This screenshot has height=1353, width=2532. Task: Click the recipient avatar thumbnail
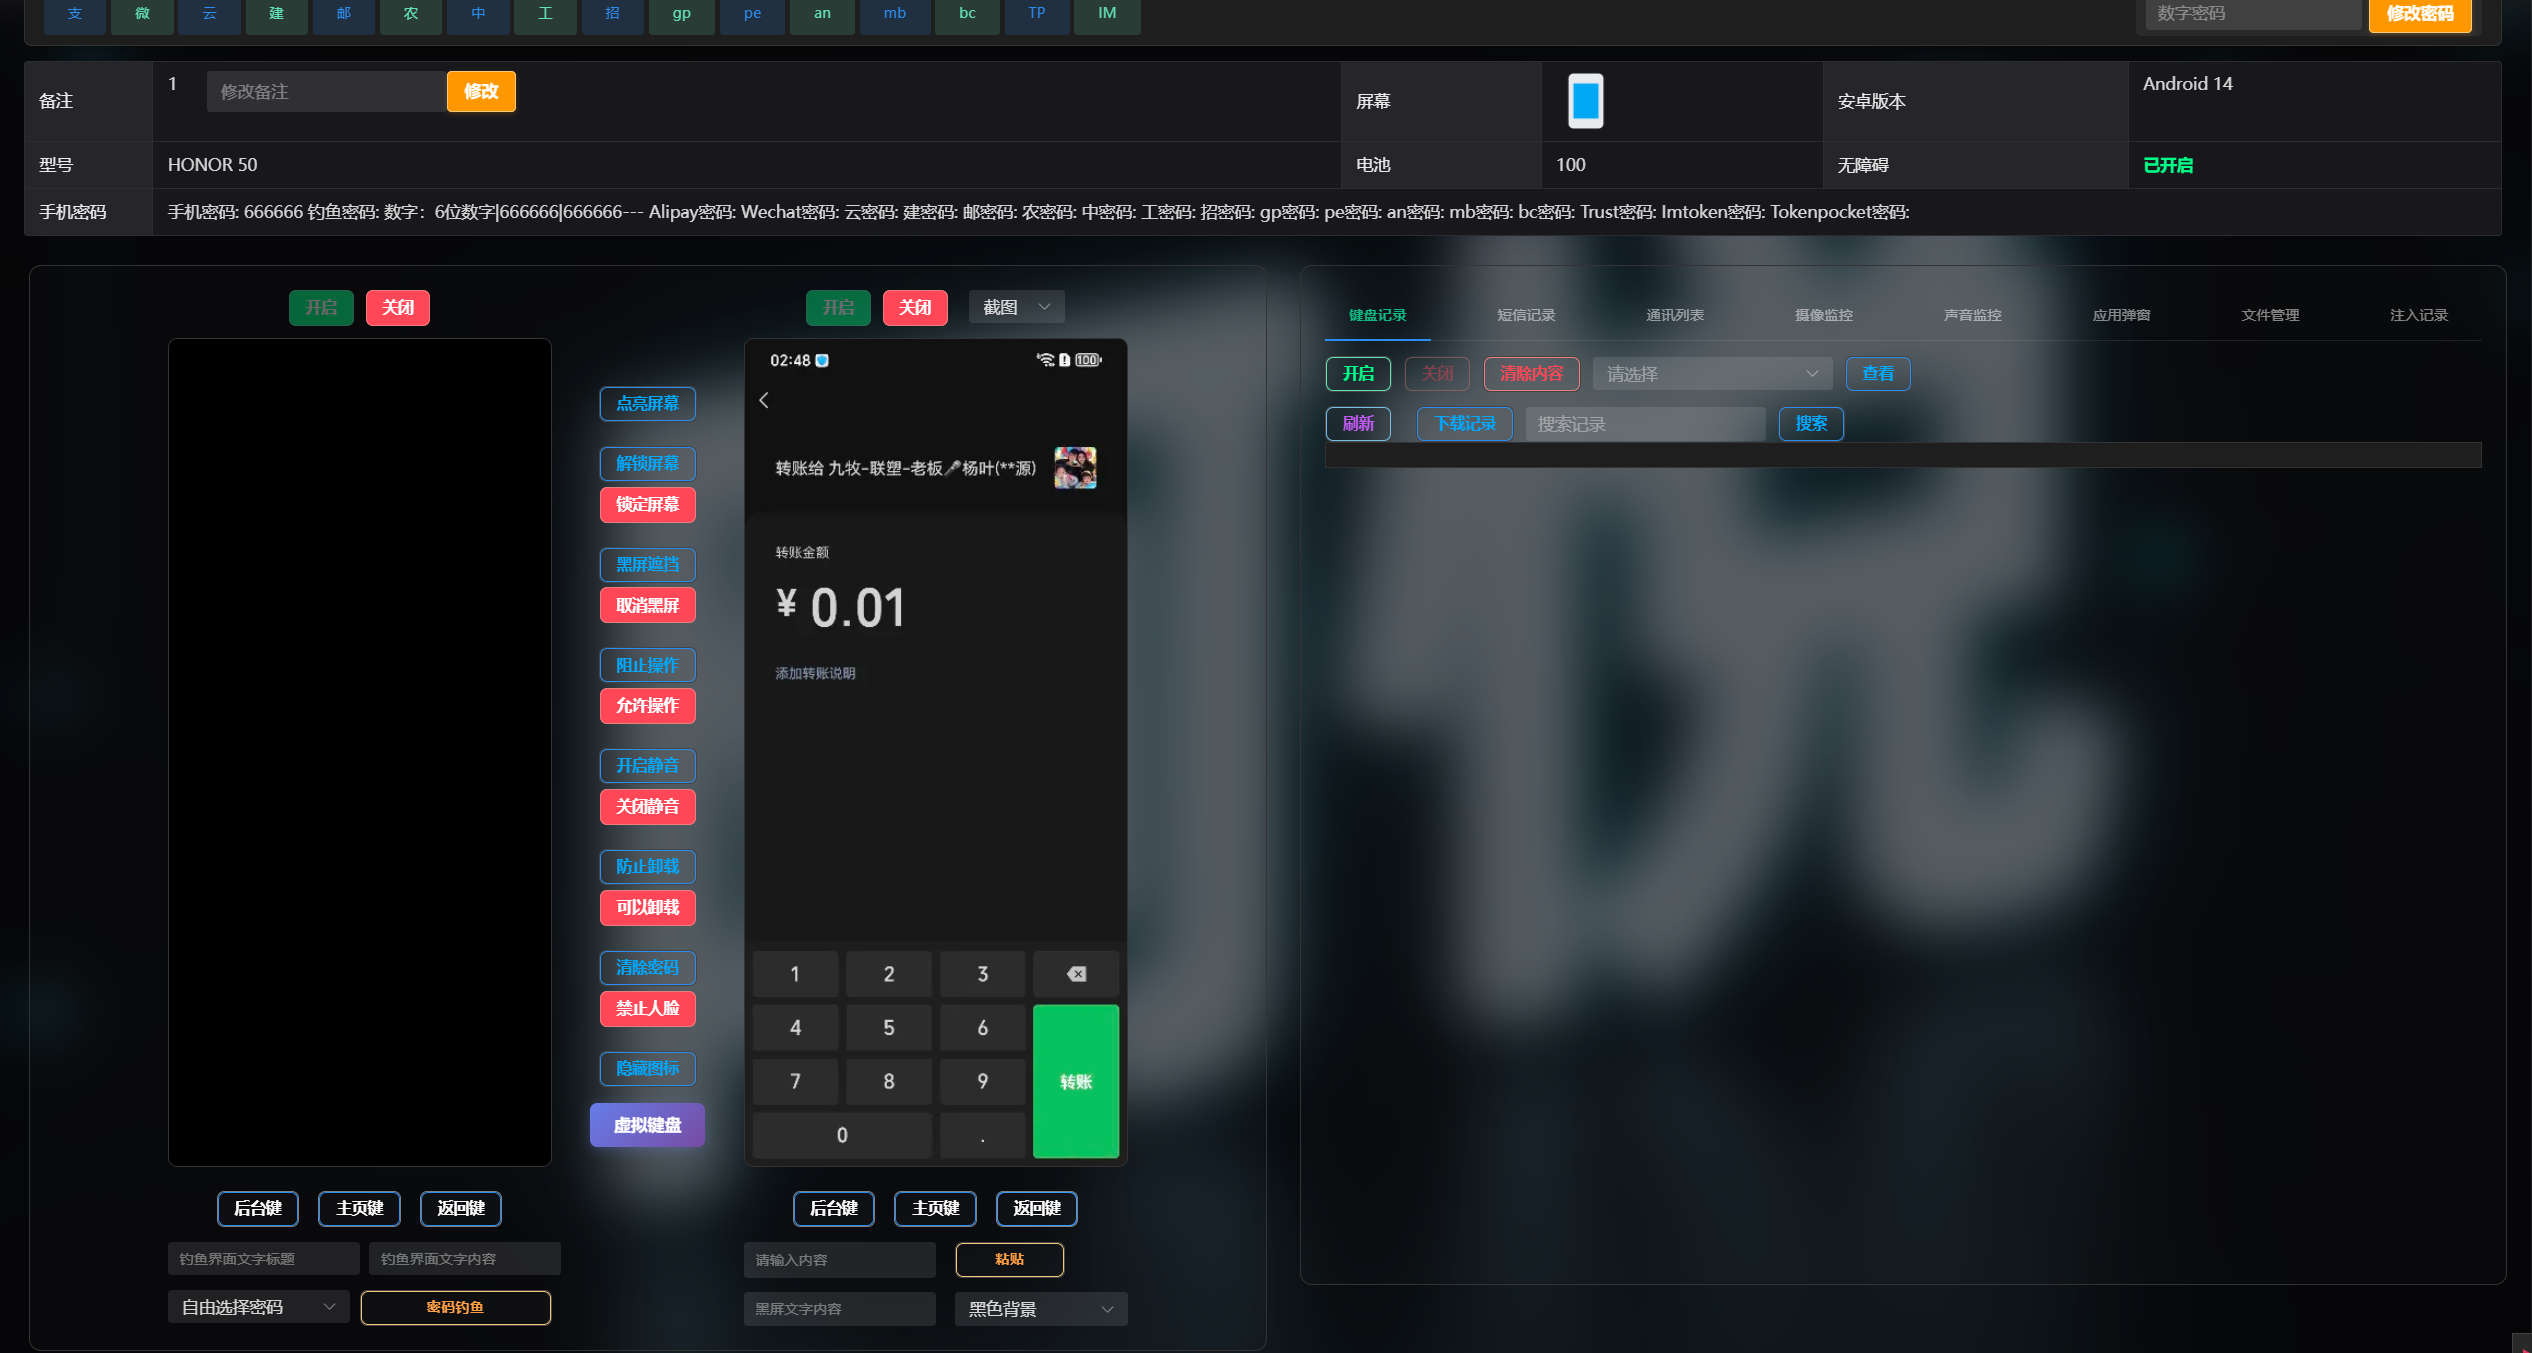point(1075,468)
